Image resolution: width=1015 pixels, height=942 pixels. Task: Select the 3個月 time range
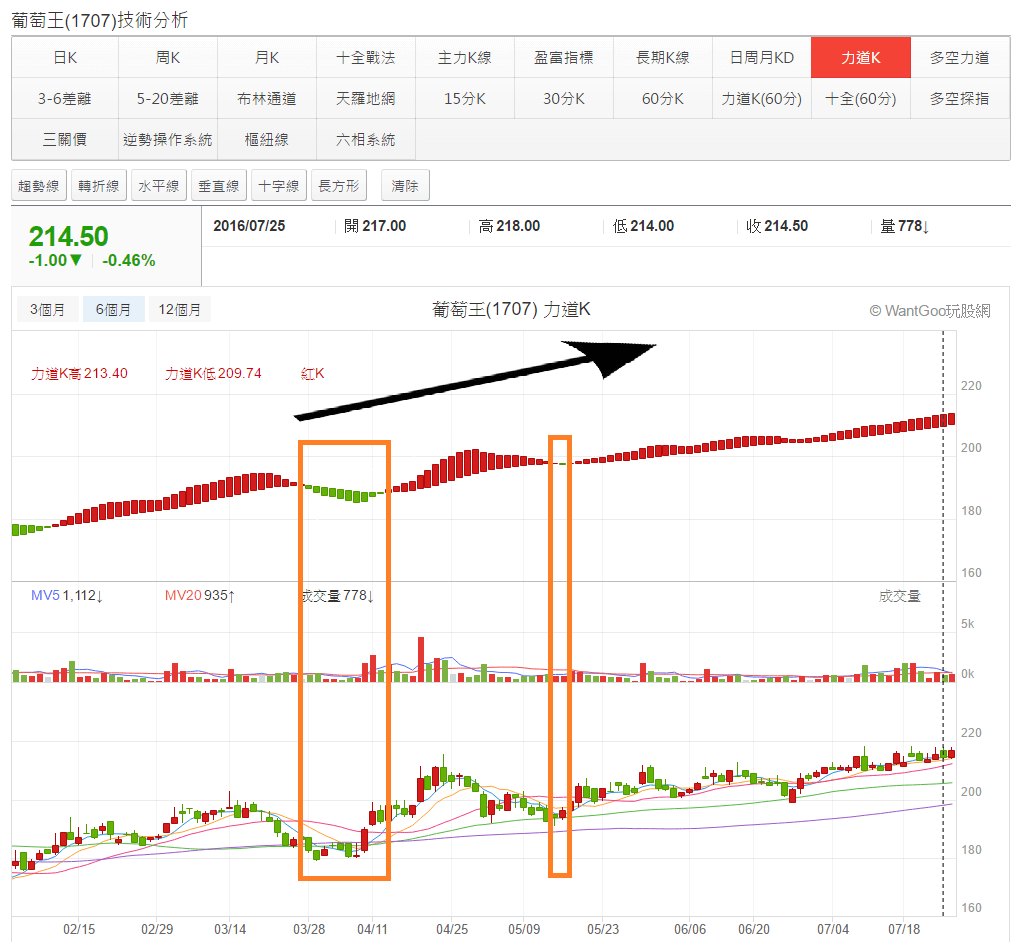click(47, 309)
